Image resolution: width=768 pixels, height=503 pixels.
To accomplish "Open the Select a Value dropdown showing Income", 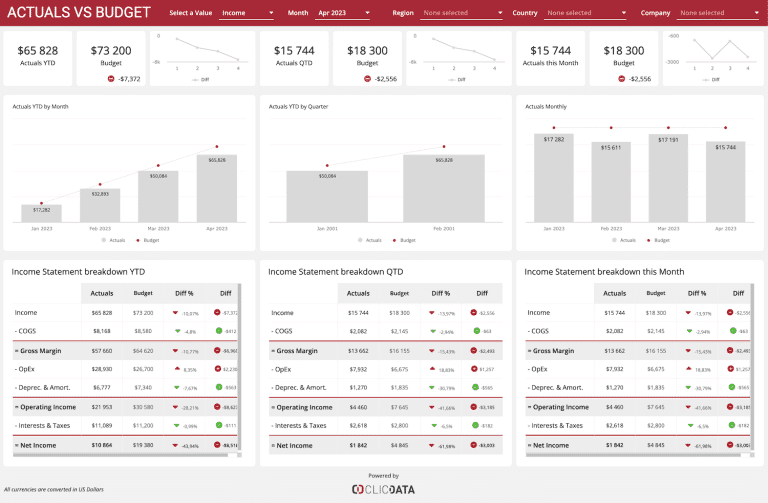I will (x=247, y=13).
